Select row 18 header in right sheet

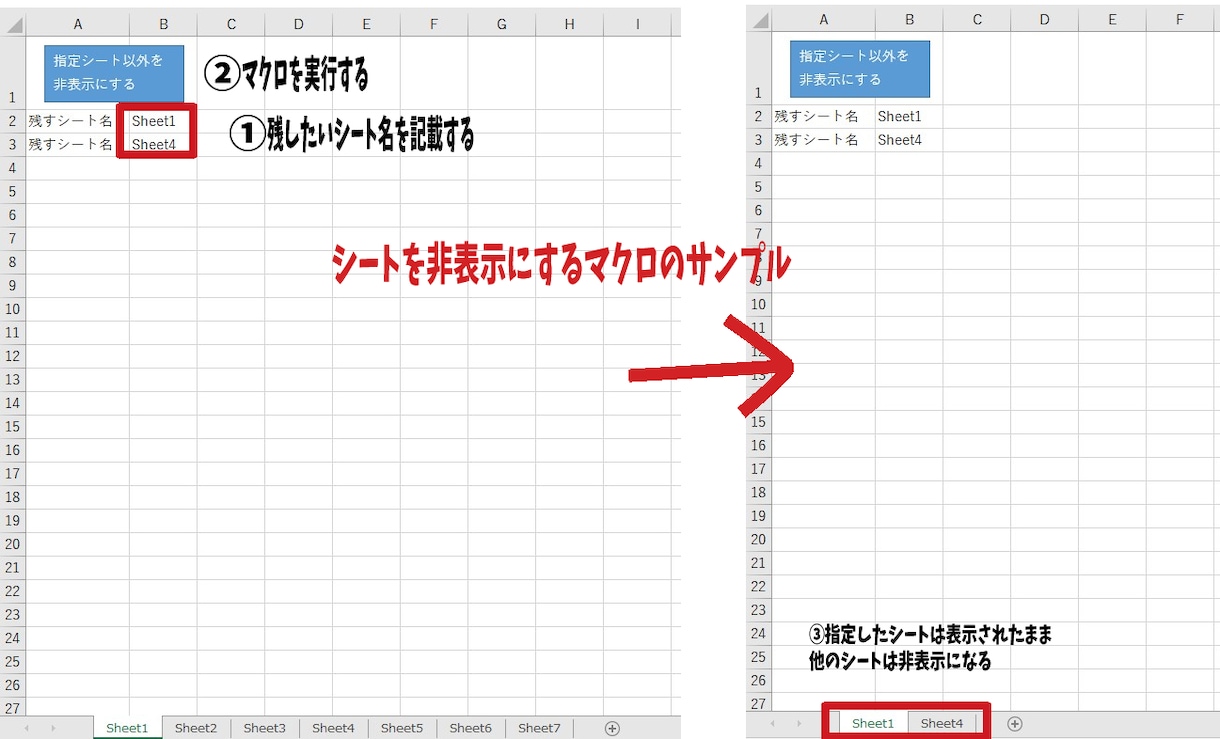pos(759,492)
